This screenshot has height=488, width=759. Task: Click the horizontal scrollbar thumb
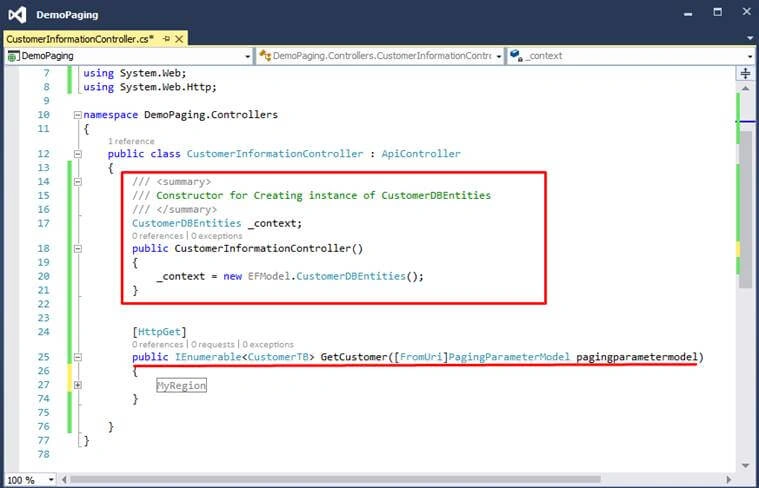pyautogui.click(x=336, y=480)
